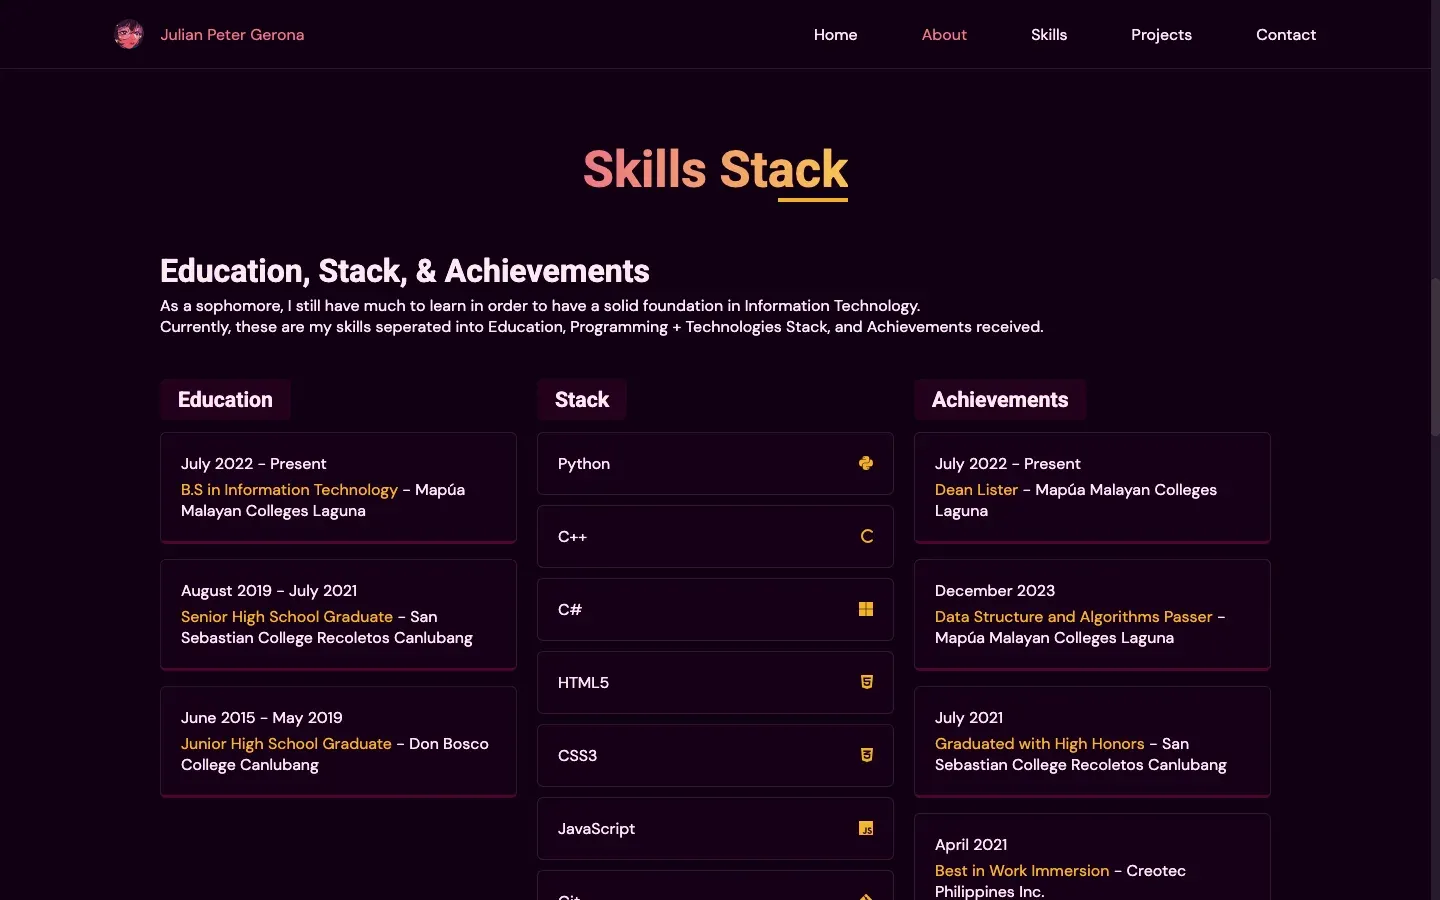The image size is (1440, 900).
Task: Click the CSS3 skill label
Action: [577, 755]
